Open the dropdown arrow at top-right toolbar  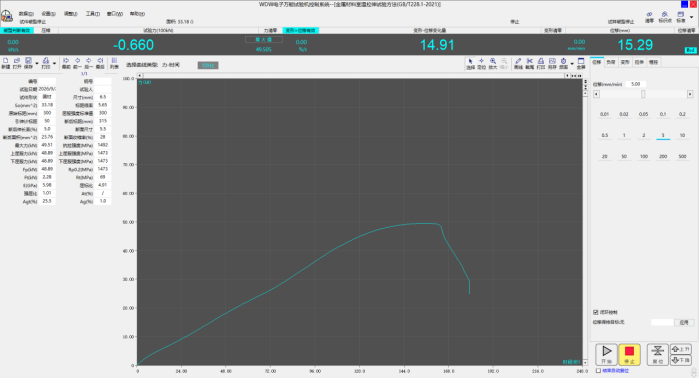[x=692, y=17]
